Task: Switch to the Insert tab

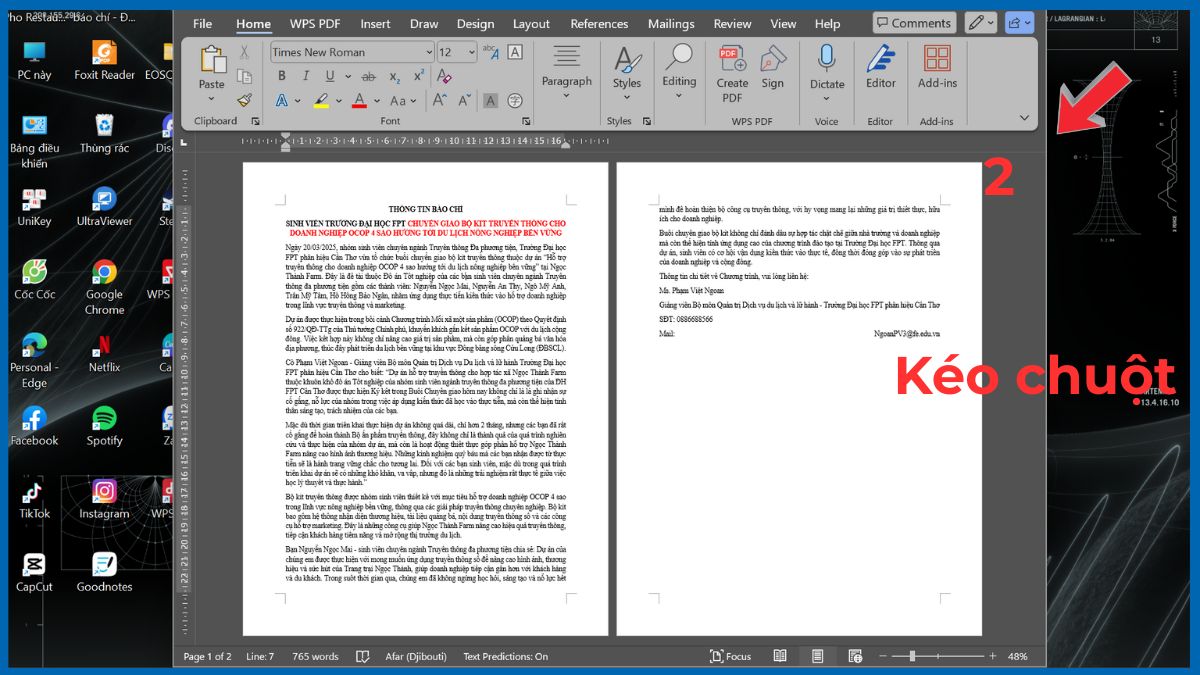Action: coord(375,24)
